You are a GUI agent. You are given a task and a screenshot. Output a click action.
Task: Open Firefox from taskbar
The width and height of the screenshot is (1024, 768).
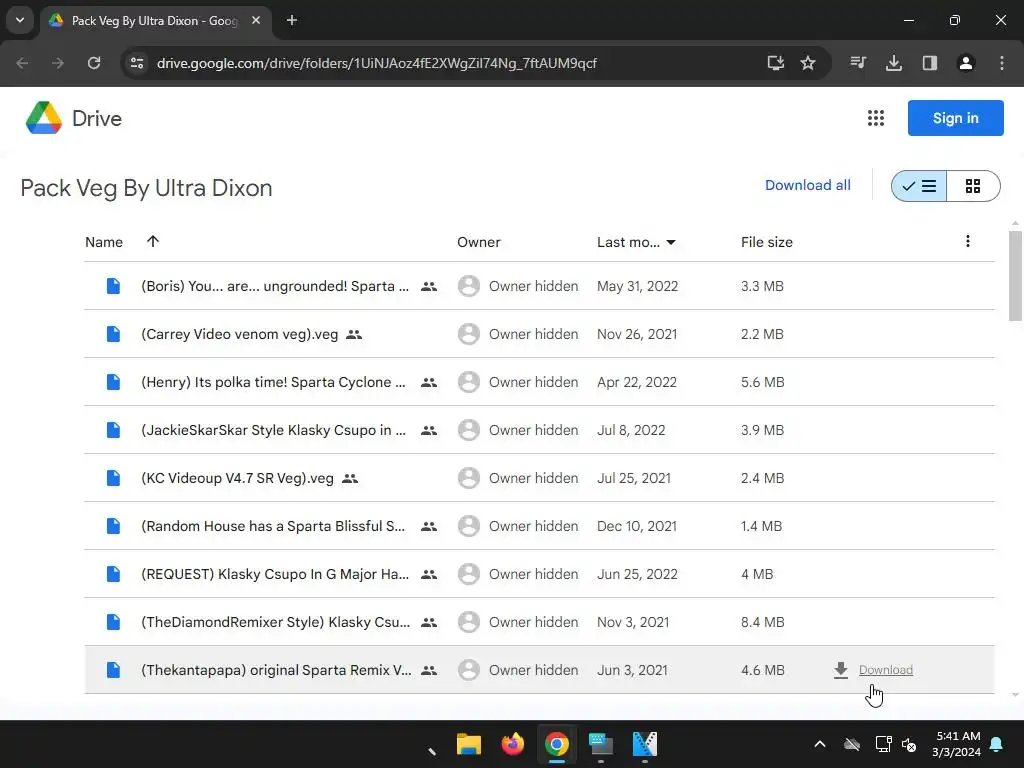[513, 744]
